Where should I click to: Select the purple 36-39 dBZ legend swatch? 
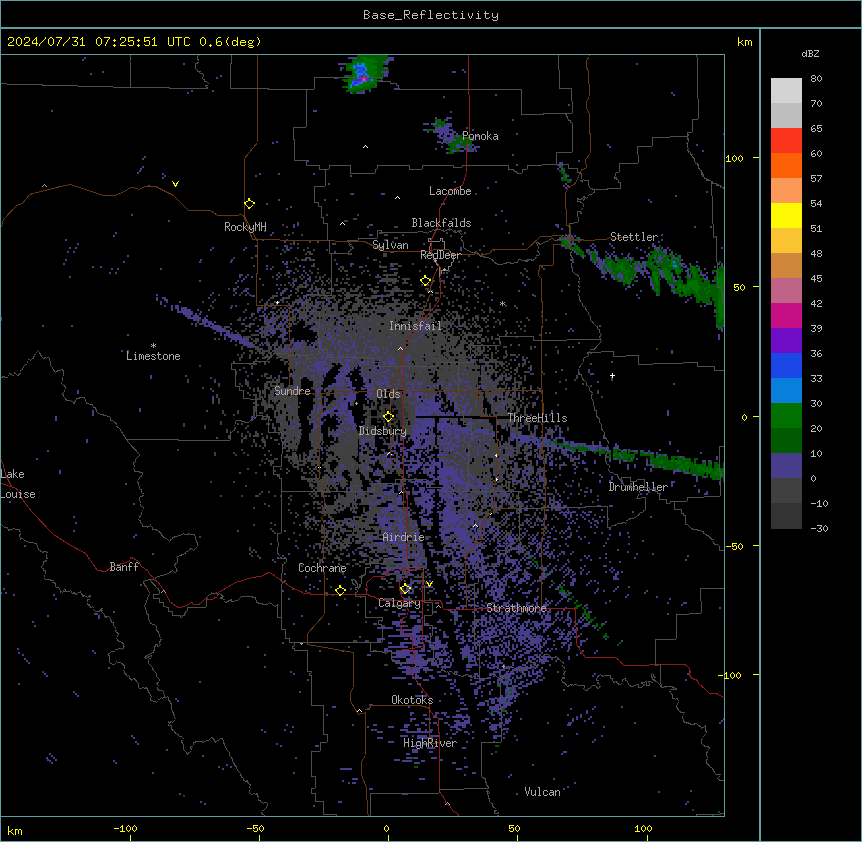(786, 340)
